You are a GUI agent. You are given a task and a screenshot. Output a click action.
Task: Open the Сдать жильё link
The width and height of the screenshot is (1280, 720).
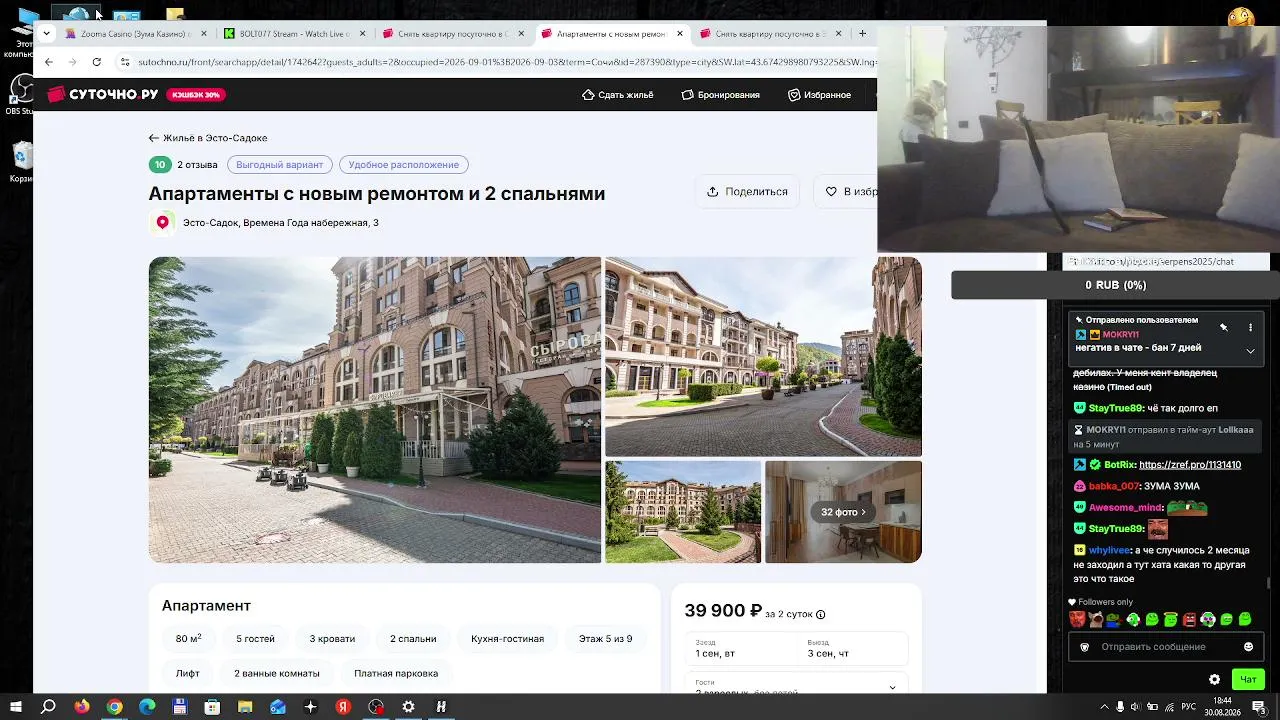pyautogui.click(x=618, y=95)
